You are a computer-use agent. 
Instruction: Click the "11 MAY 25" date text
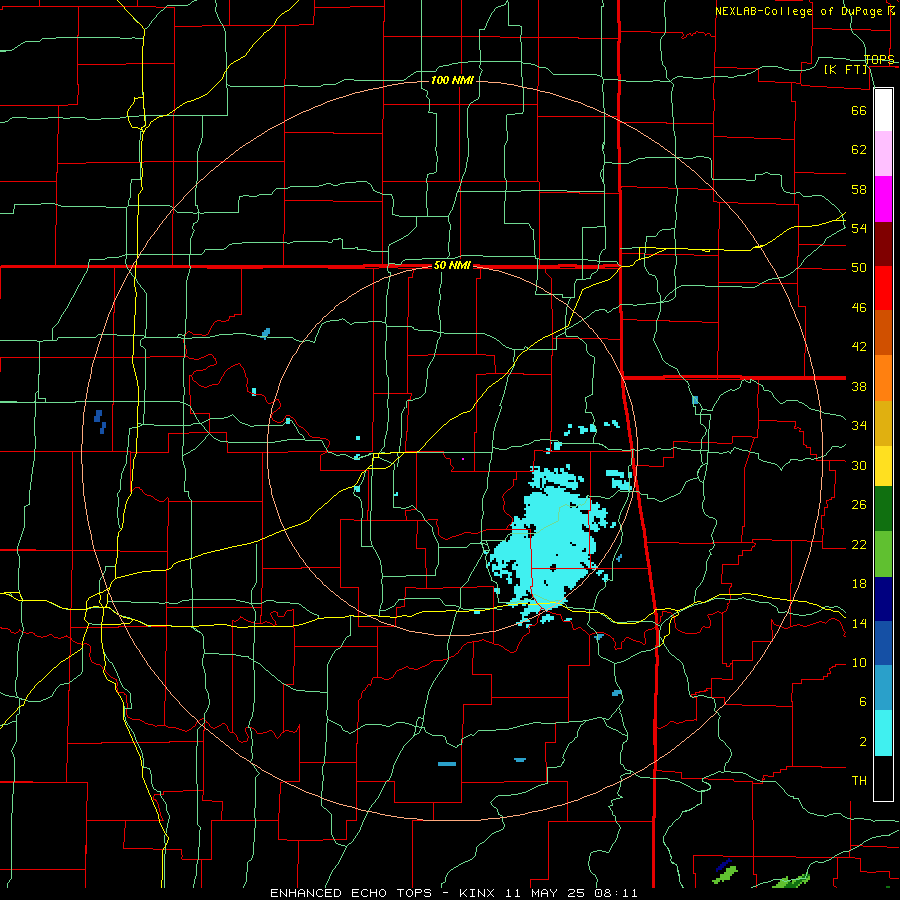544,893
